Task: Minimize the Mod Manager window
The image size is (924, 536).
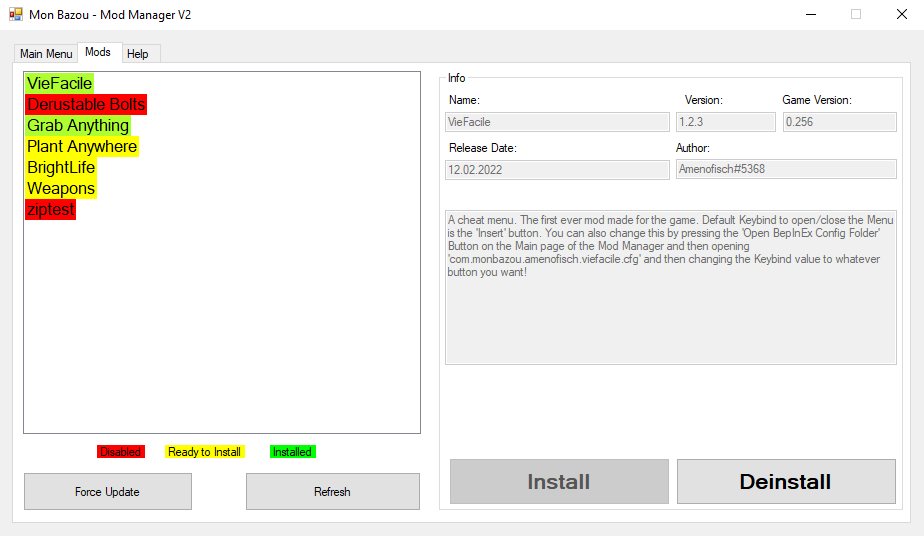Action: (x=811, y=14)
